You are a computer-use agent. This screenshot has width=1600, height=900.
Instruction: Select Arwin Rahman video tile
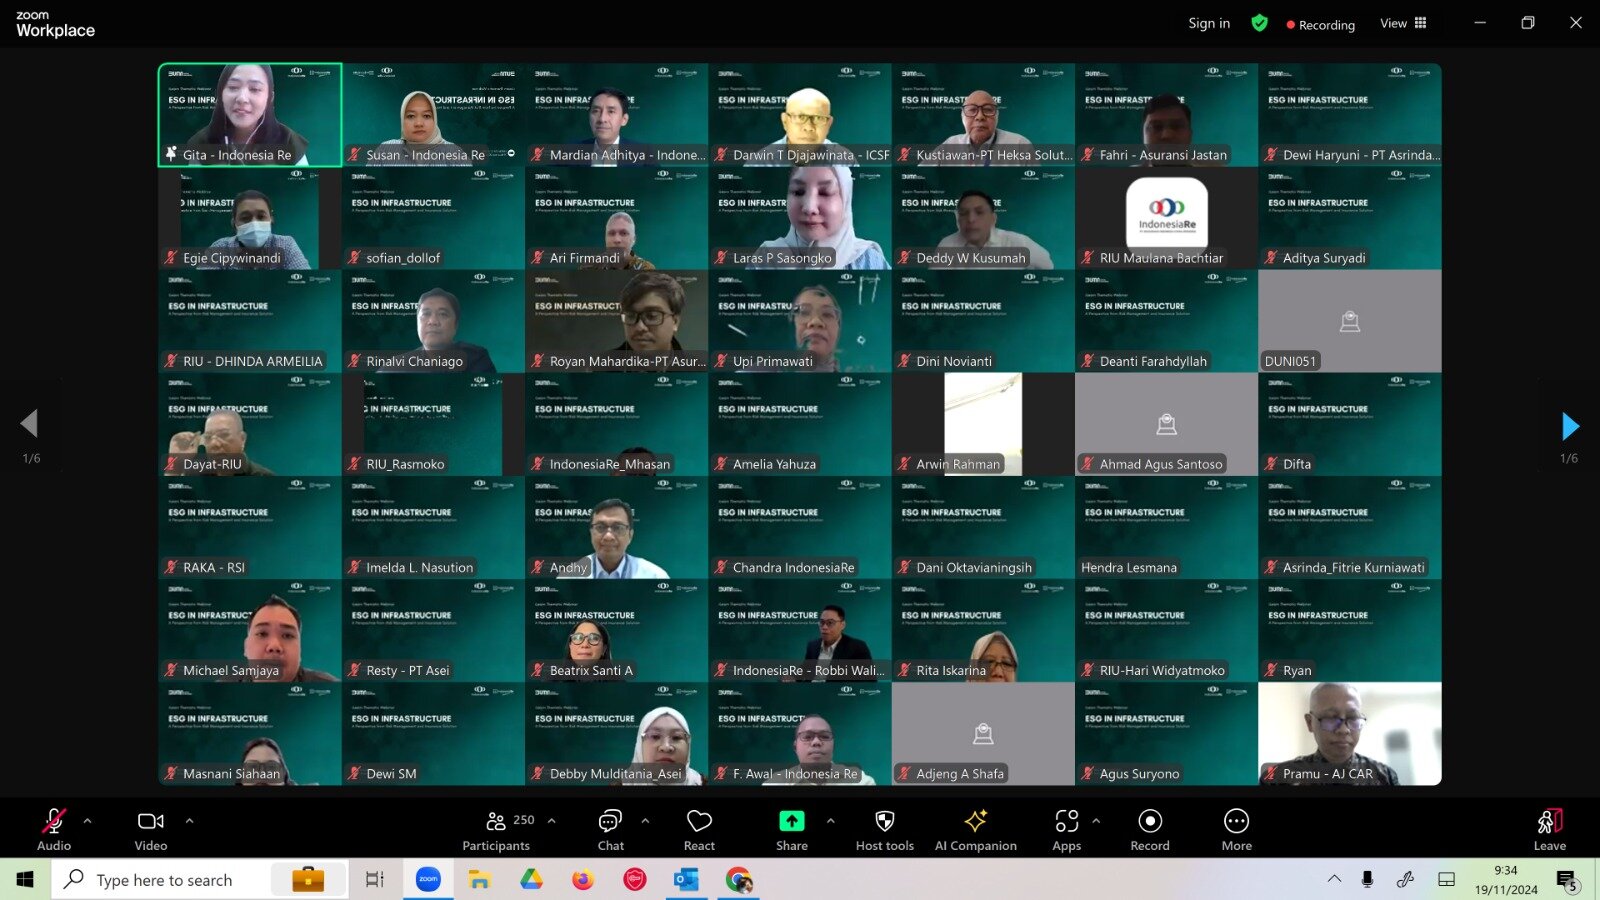pyautogui.click(x=983, y=424)
